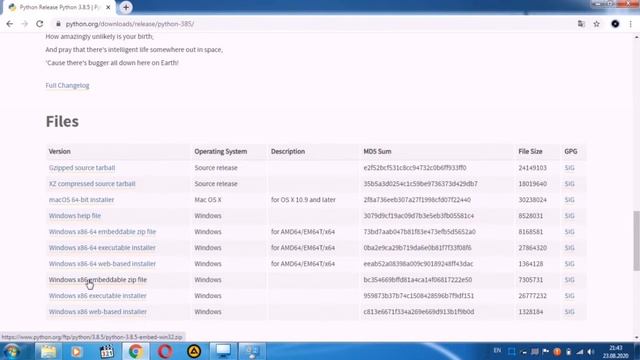Open SIG for macOS 64-bit installer
640x360 pixels.
(569, 200)
